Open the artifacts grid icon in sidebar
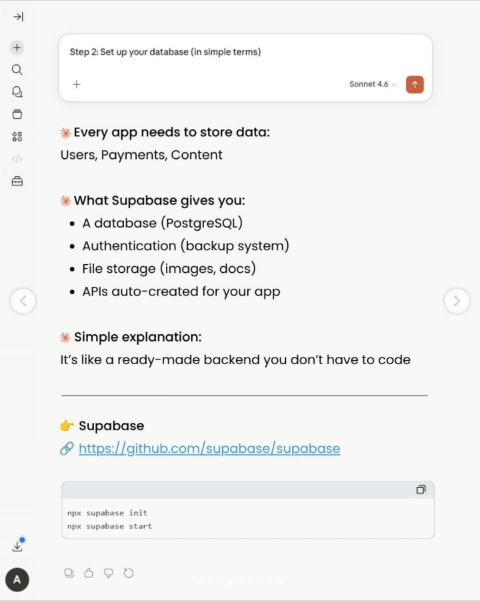The image size is (480, 601). click(17, 136)
